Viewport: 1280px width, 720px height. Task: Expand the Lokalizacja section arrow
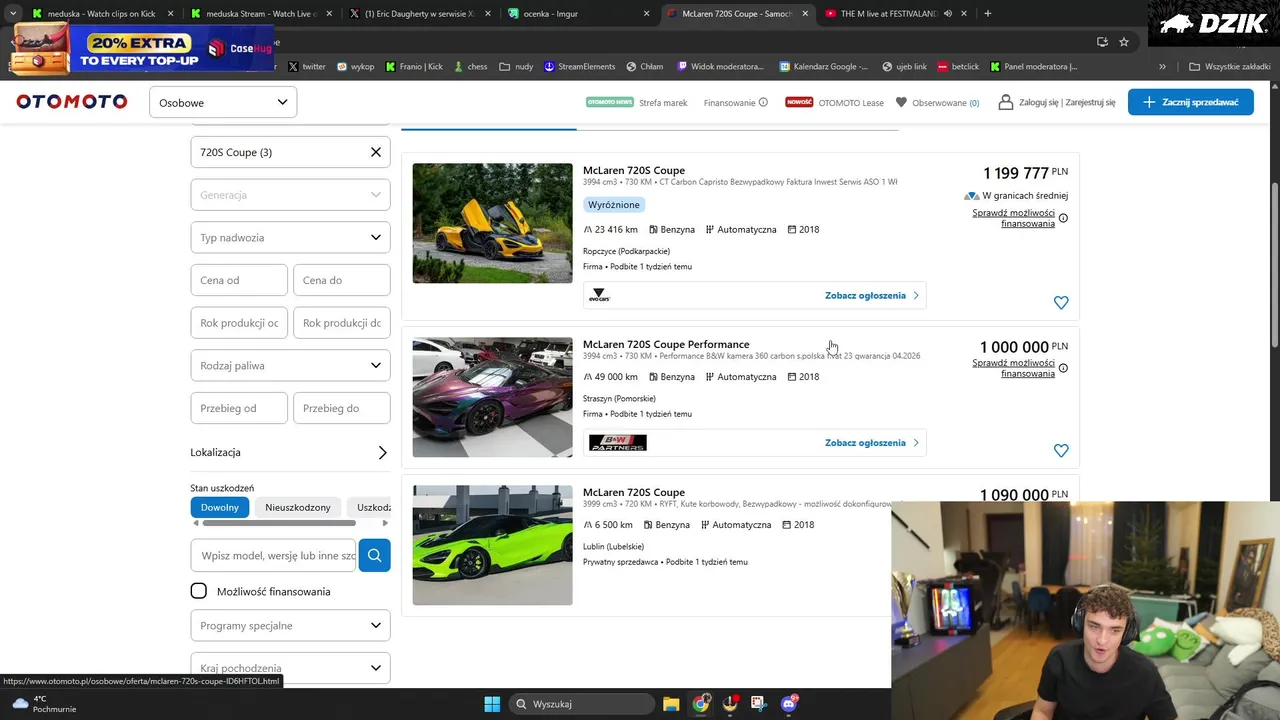pyautogui.click(x=382, y=453)
